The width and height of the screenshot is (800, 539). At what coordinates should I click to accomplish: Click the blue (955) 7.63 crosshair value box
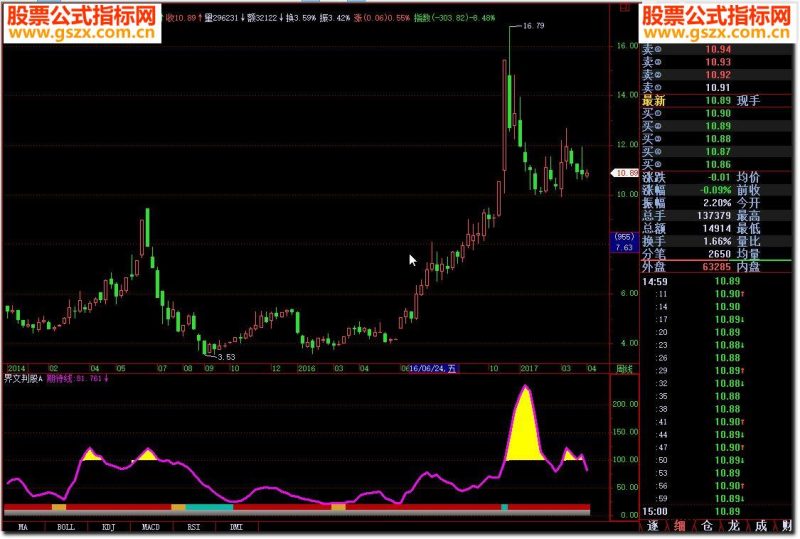624,242
